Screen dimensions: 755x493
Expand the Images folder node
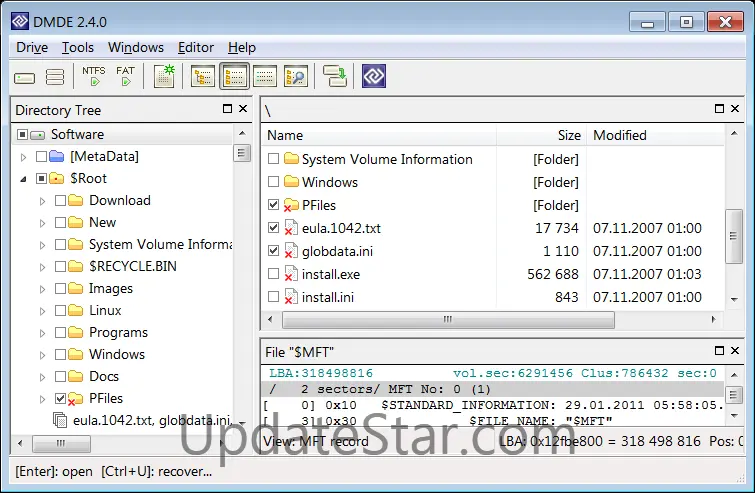(42, 289)
